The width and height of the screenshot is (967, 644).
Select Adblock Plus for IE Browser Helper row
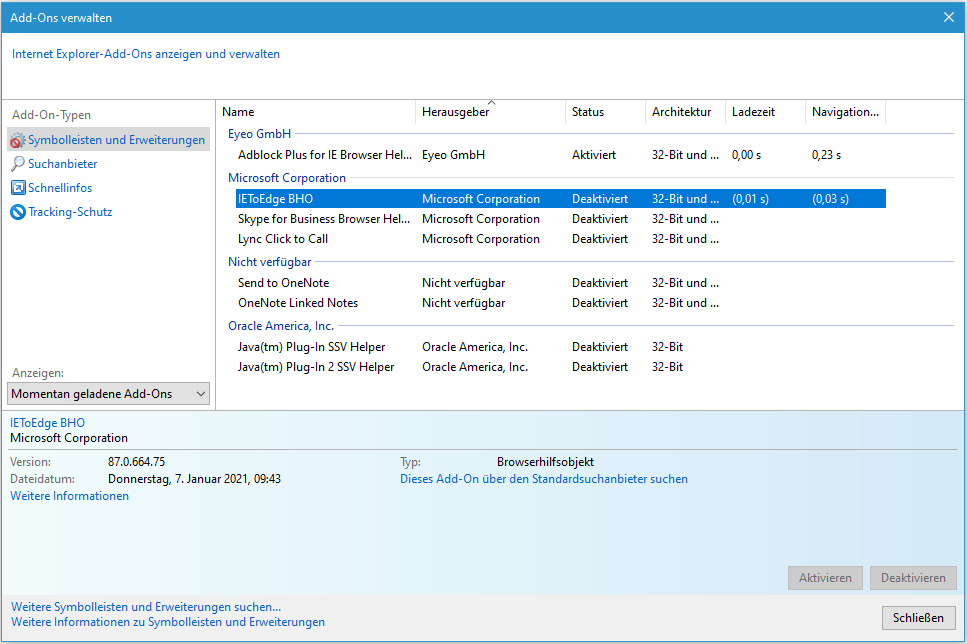pyautogui.click(x=561, y=155)
